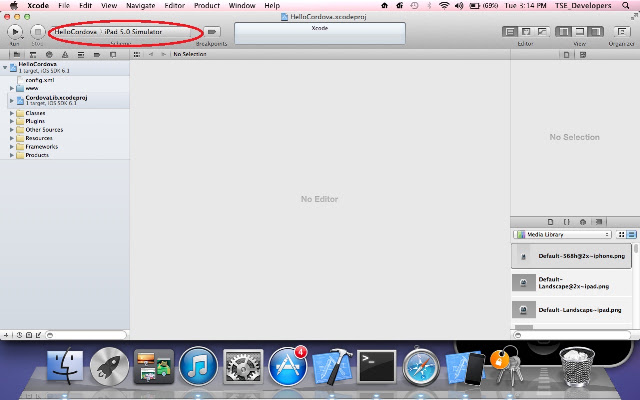Image resolution: width=640 pixels, height=400 pixels.
Task: Open the related files grid menu
Action: click(x=137, y=54)
